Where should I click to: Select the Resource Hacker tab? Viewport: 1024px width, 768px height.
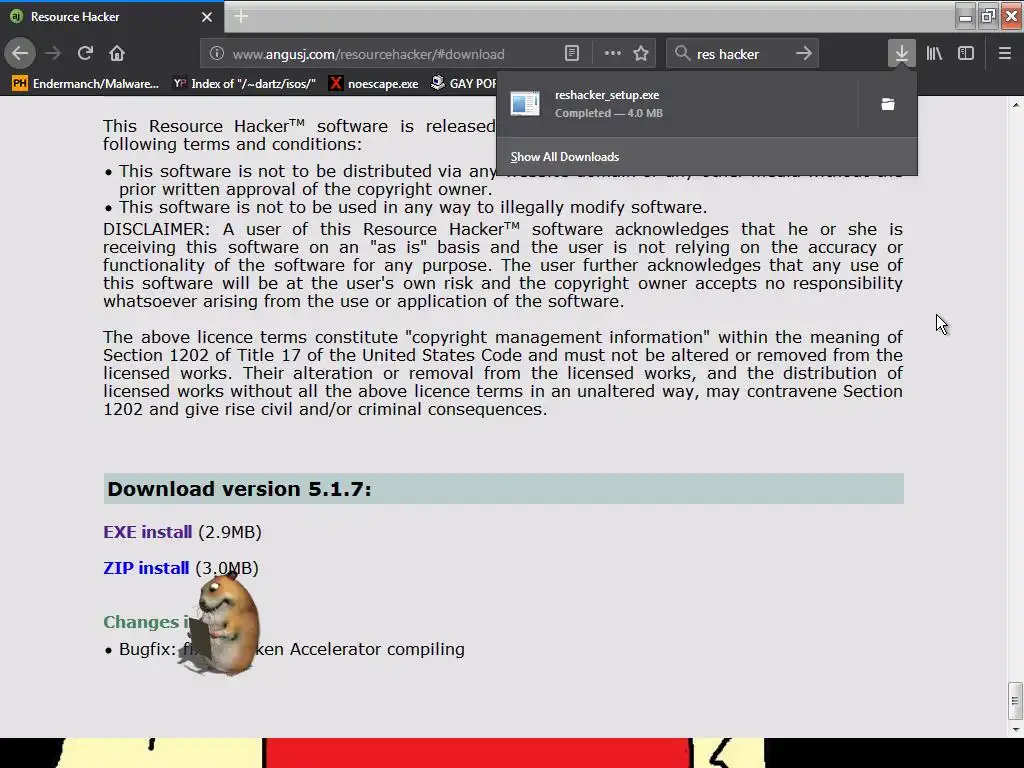click(x=112, y=17)
